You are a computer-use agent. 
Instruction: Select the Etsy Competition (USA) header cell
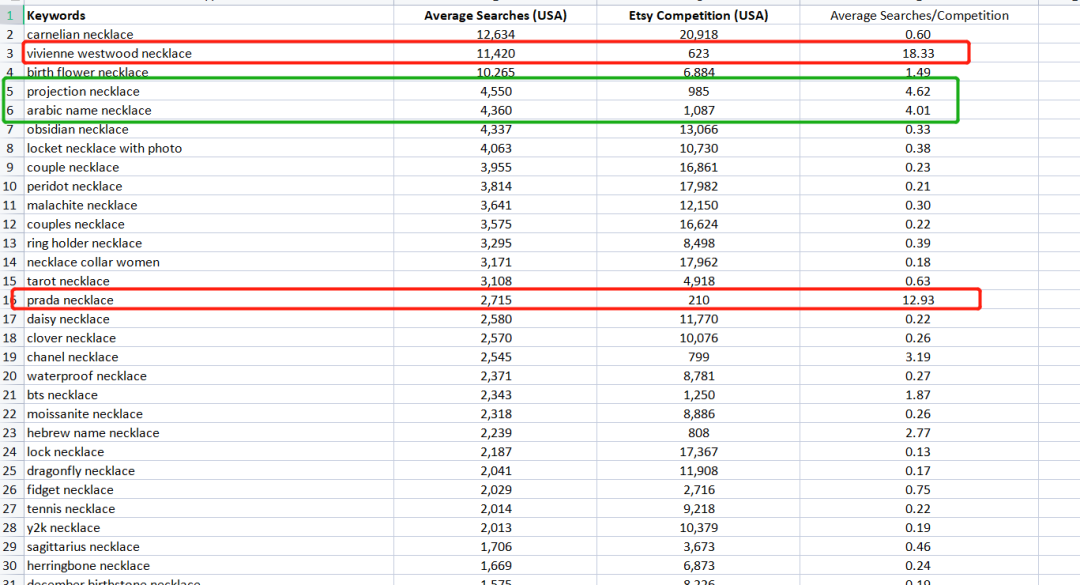click(x=698, y=15)
